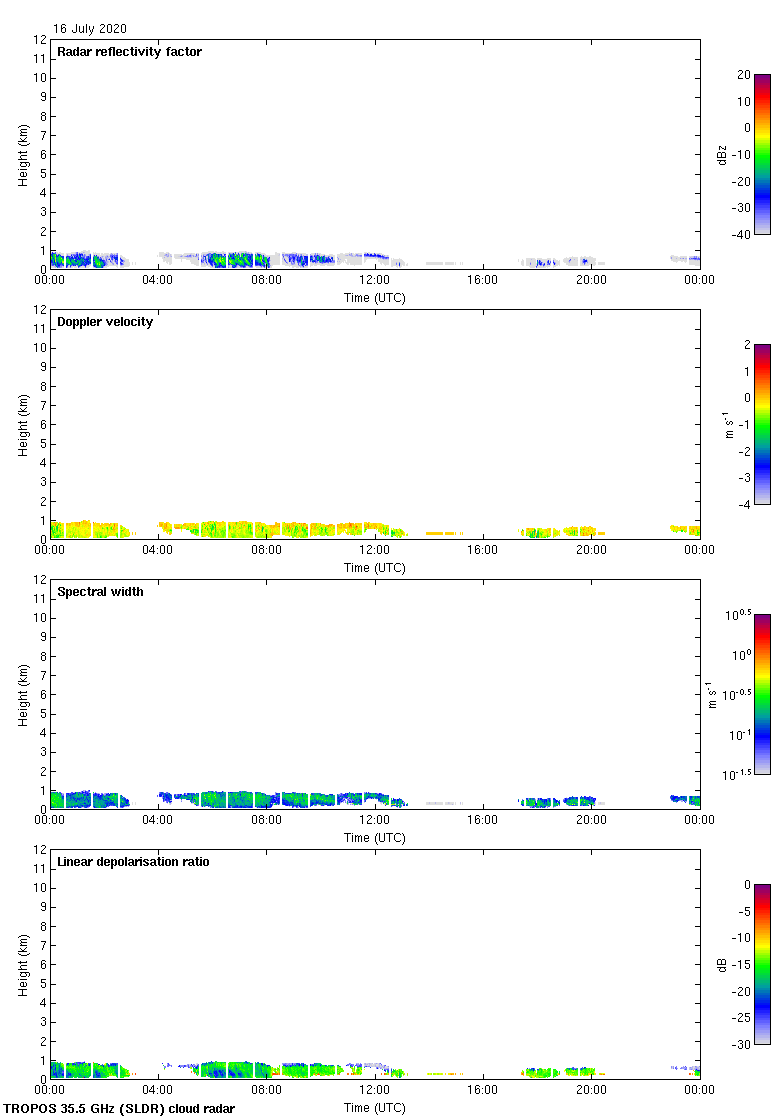Click the "Radar reflectivity factor" panel title

pyautogui.click(x=129, y=52)
